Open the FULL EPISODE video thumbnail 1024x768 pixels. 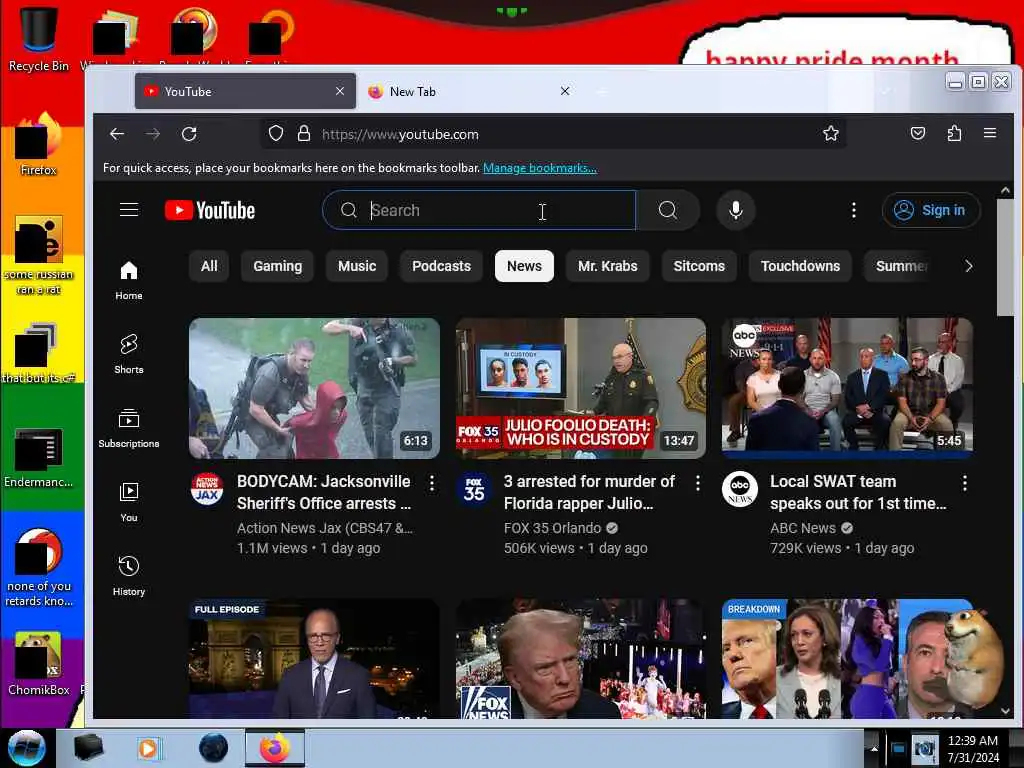click(314, 658)
